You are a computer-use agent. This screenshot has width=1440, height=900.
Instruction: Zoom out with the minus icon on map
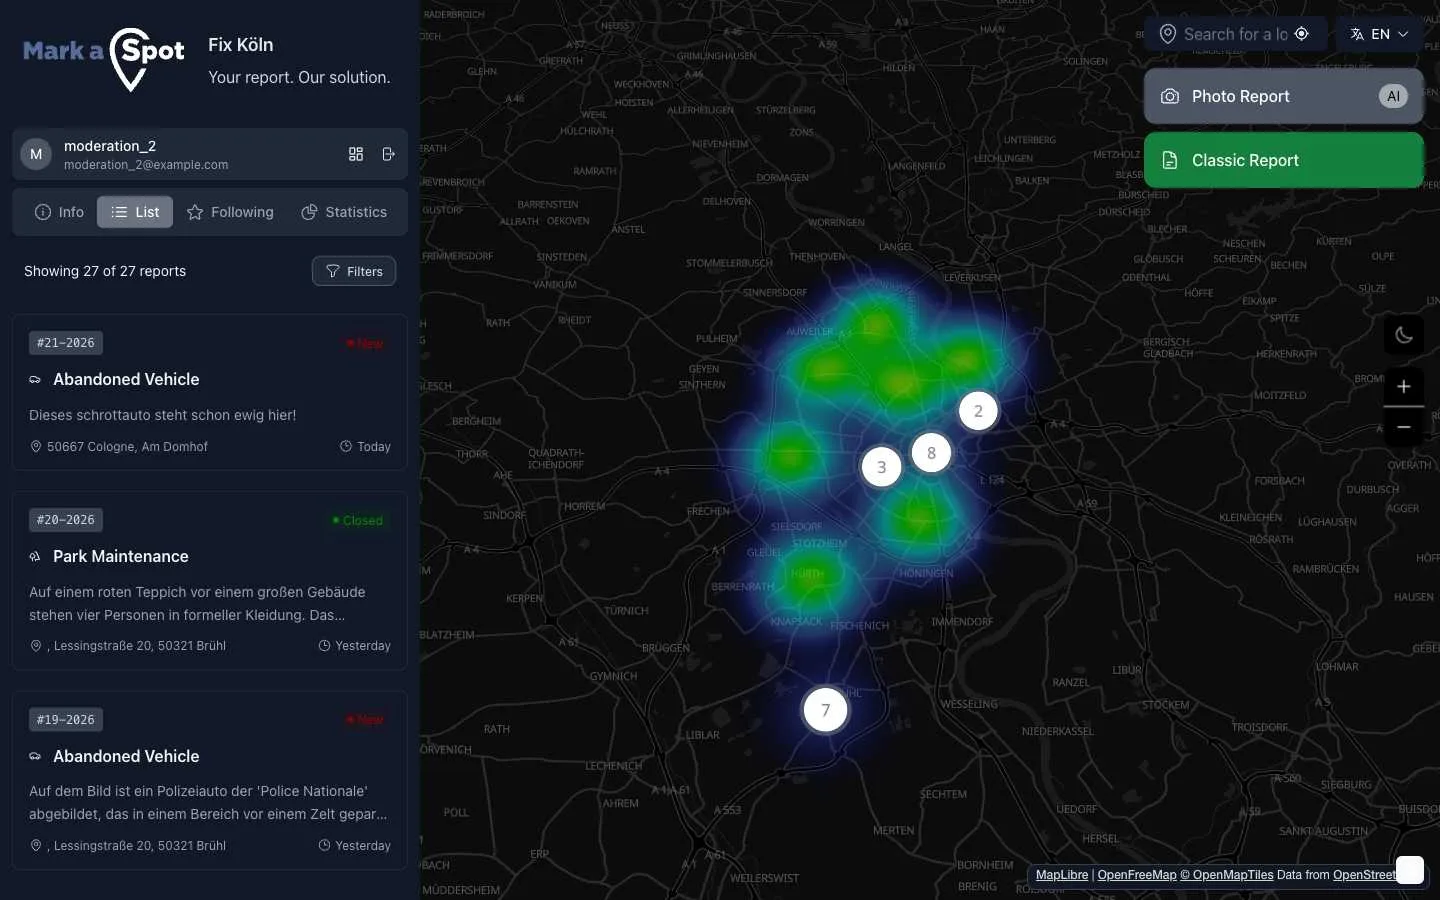click(1404, 427)
